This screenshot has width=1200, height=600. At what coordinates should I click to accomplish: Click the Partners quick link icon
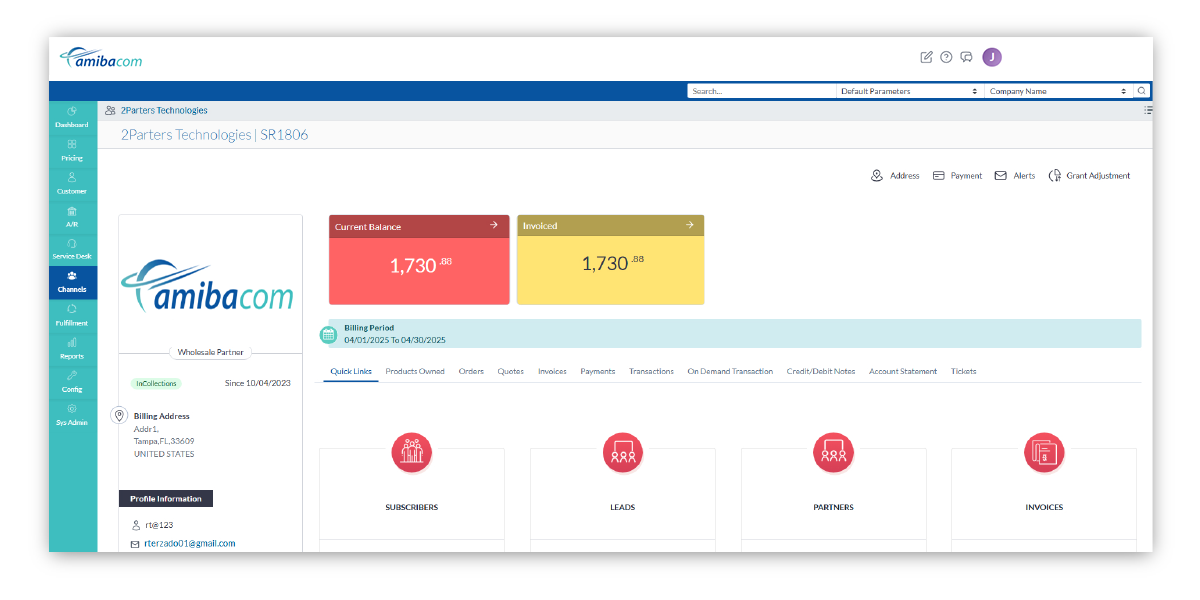pyautogui.click(x=833, y=453)
